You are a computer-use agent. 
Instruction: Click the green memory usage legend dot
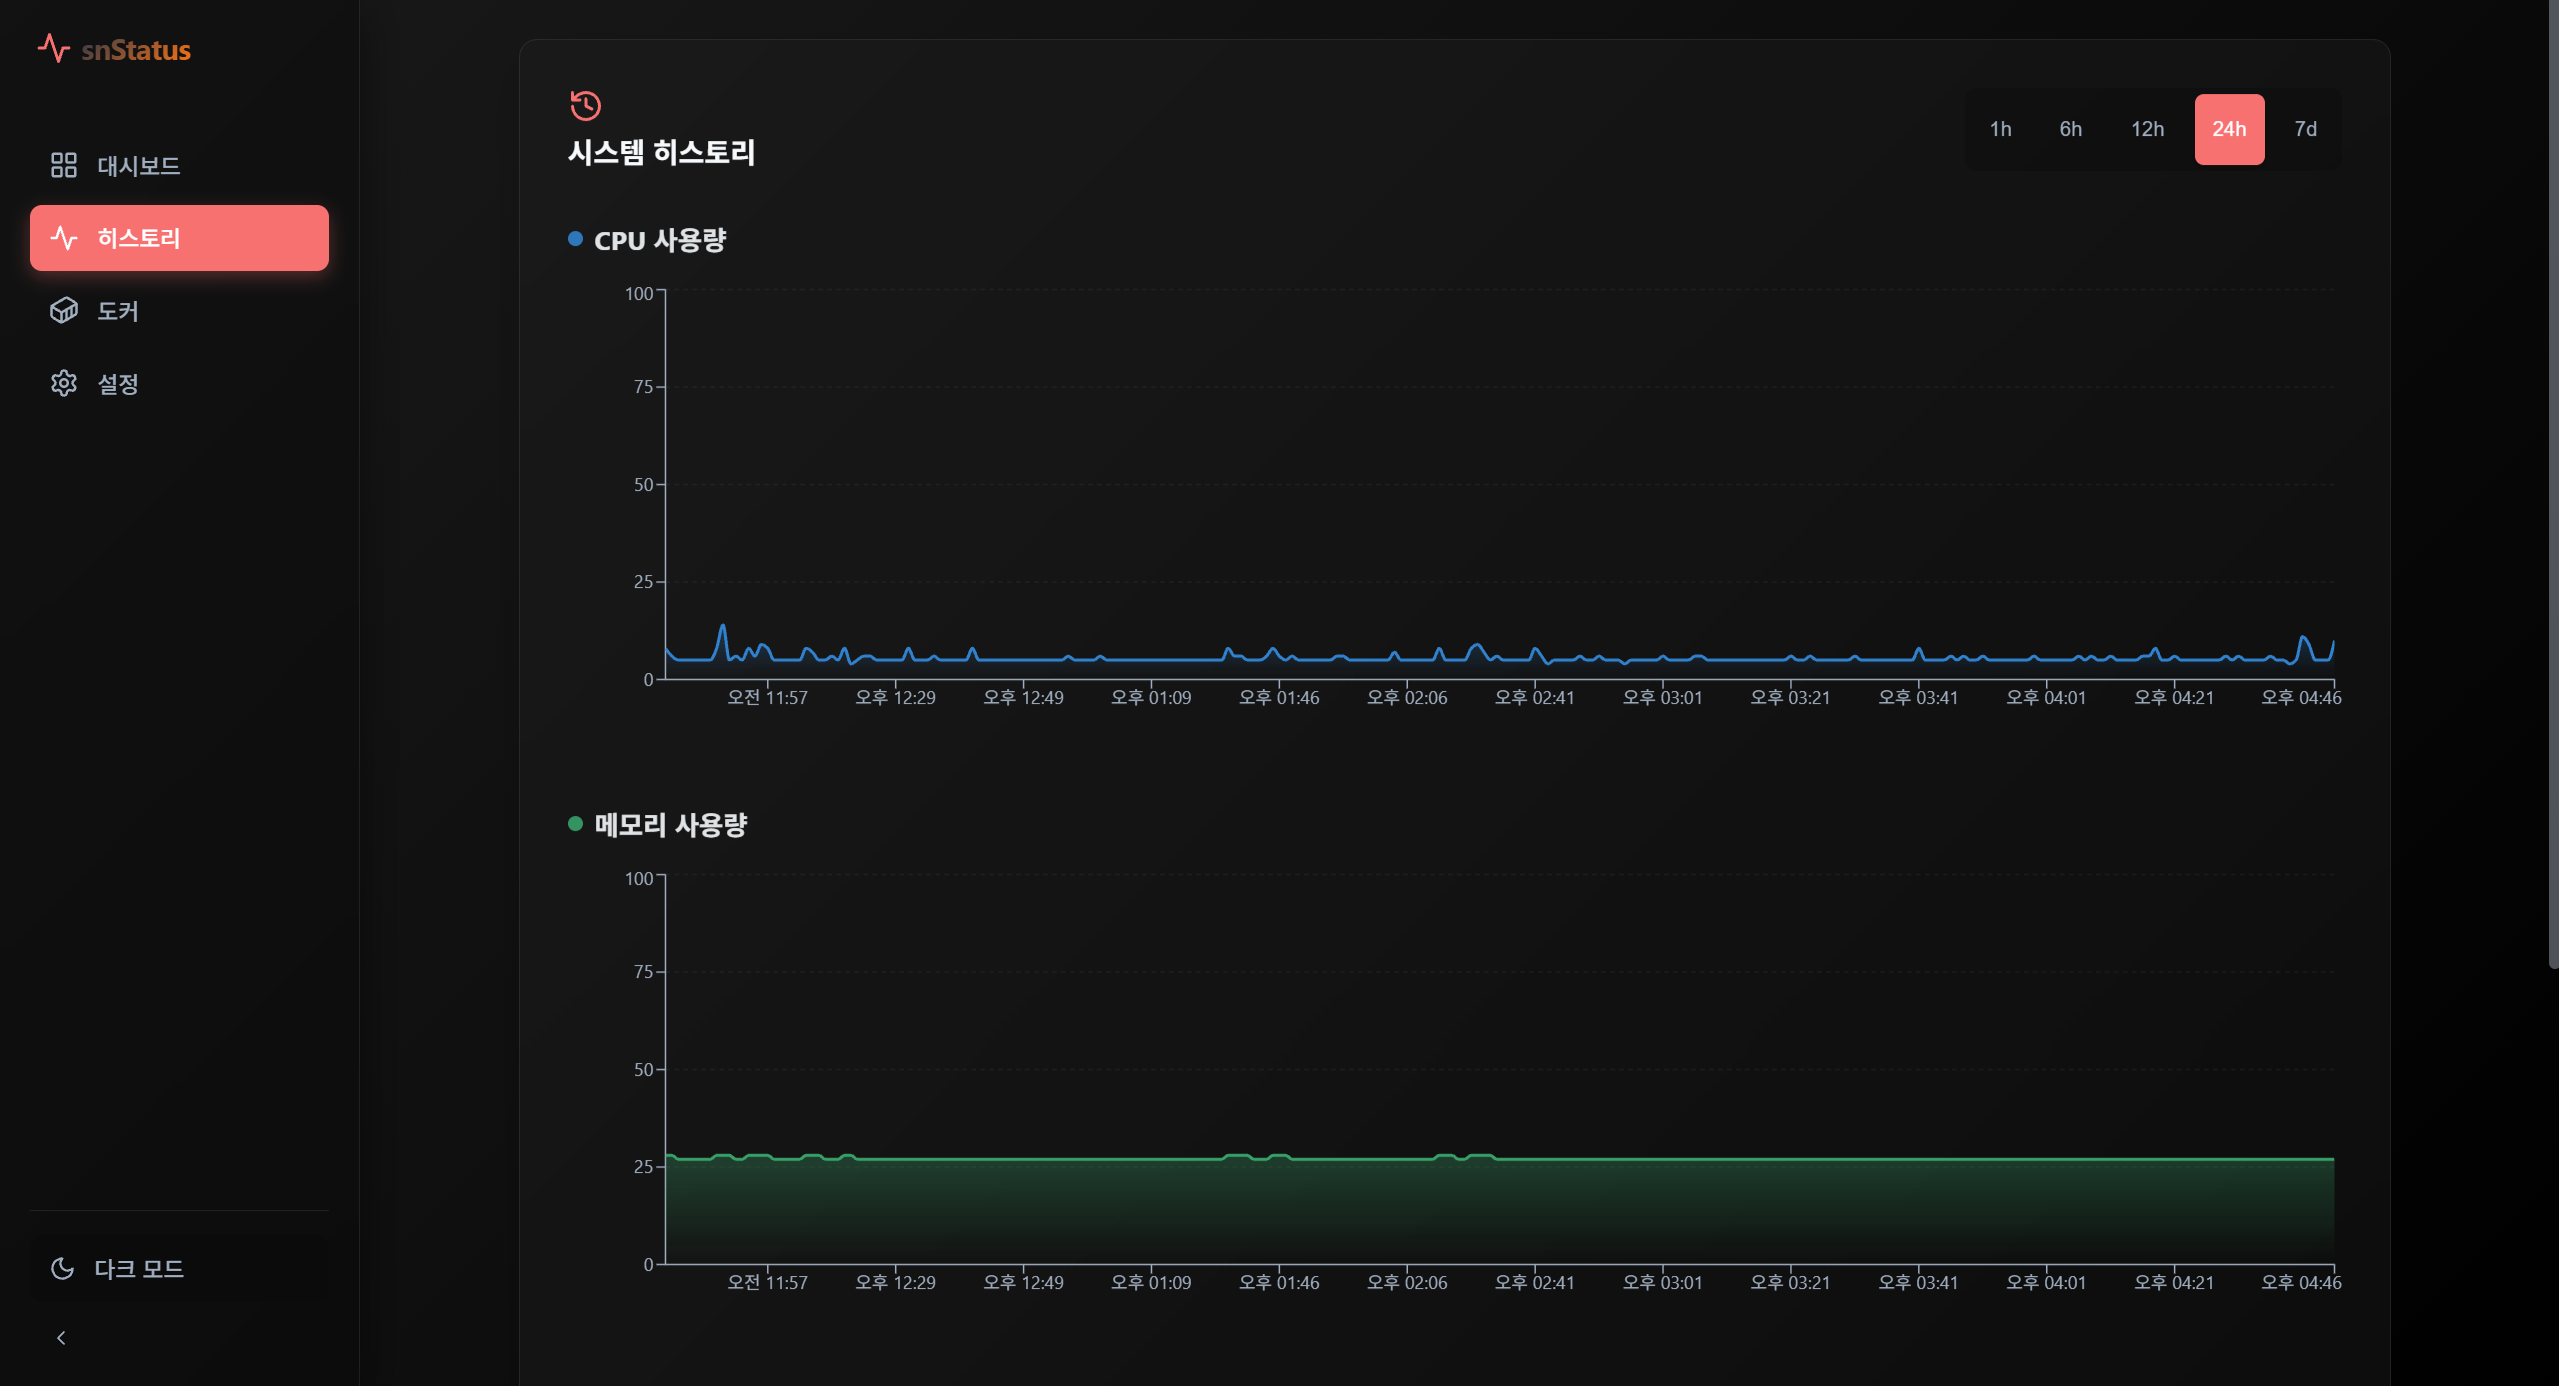click(575, 824)
